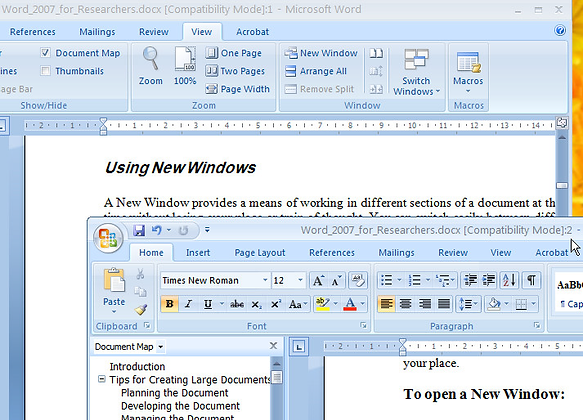
Task: Uncheck the Document Map checkbox
Action: 45,53
